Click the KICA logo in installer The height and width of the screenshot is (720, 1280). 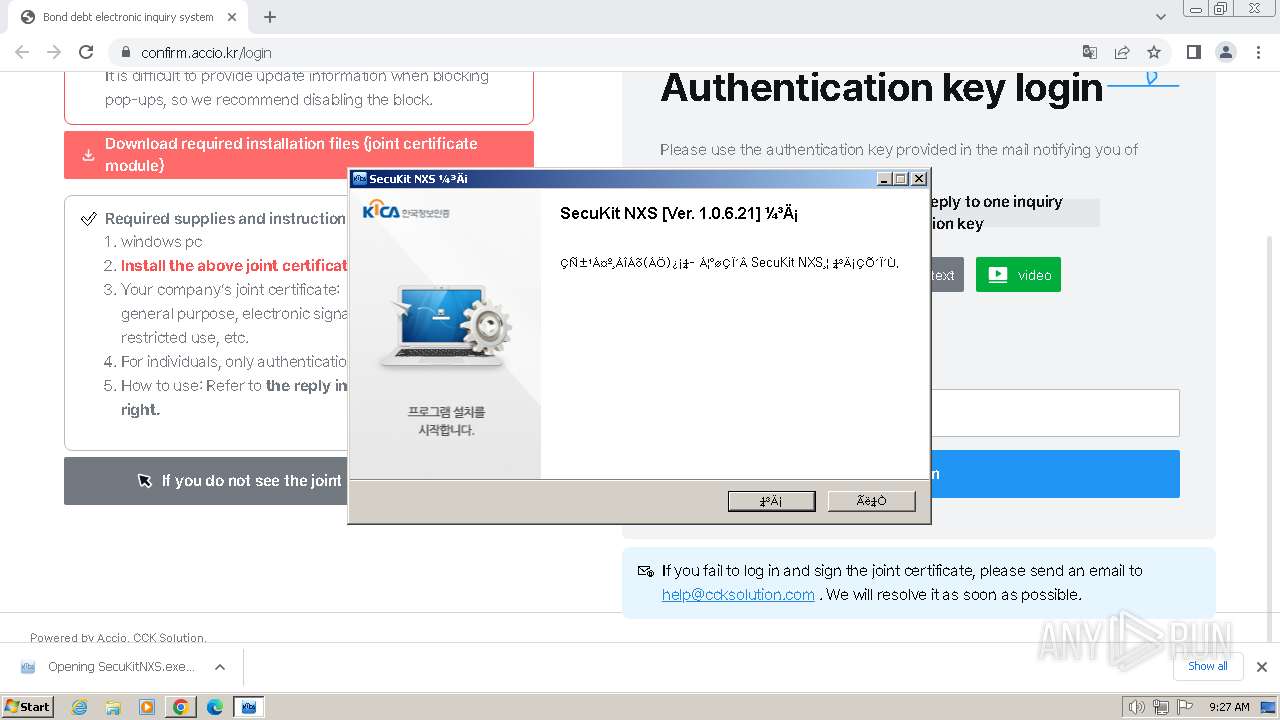406,211
